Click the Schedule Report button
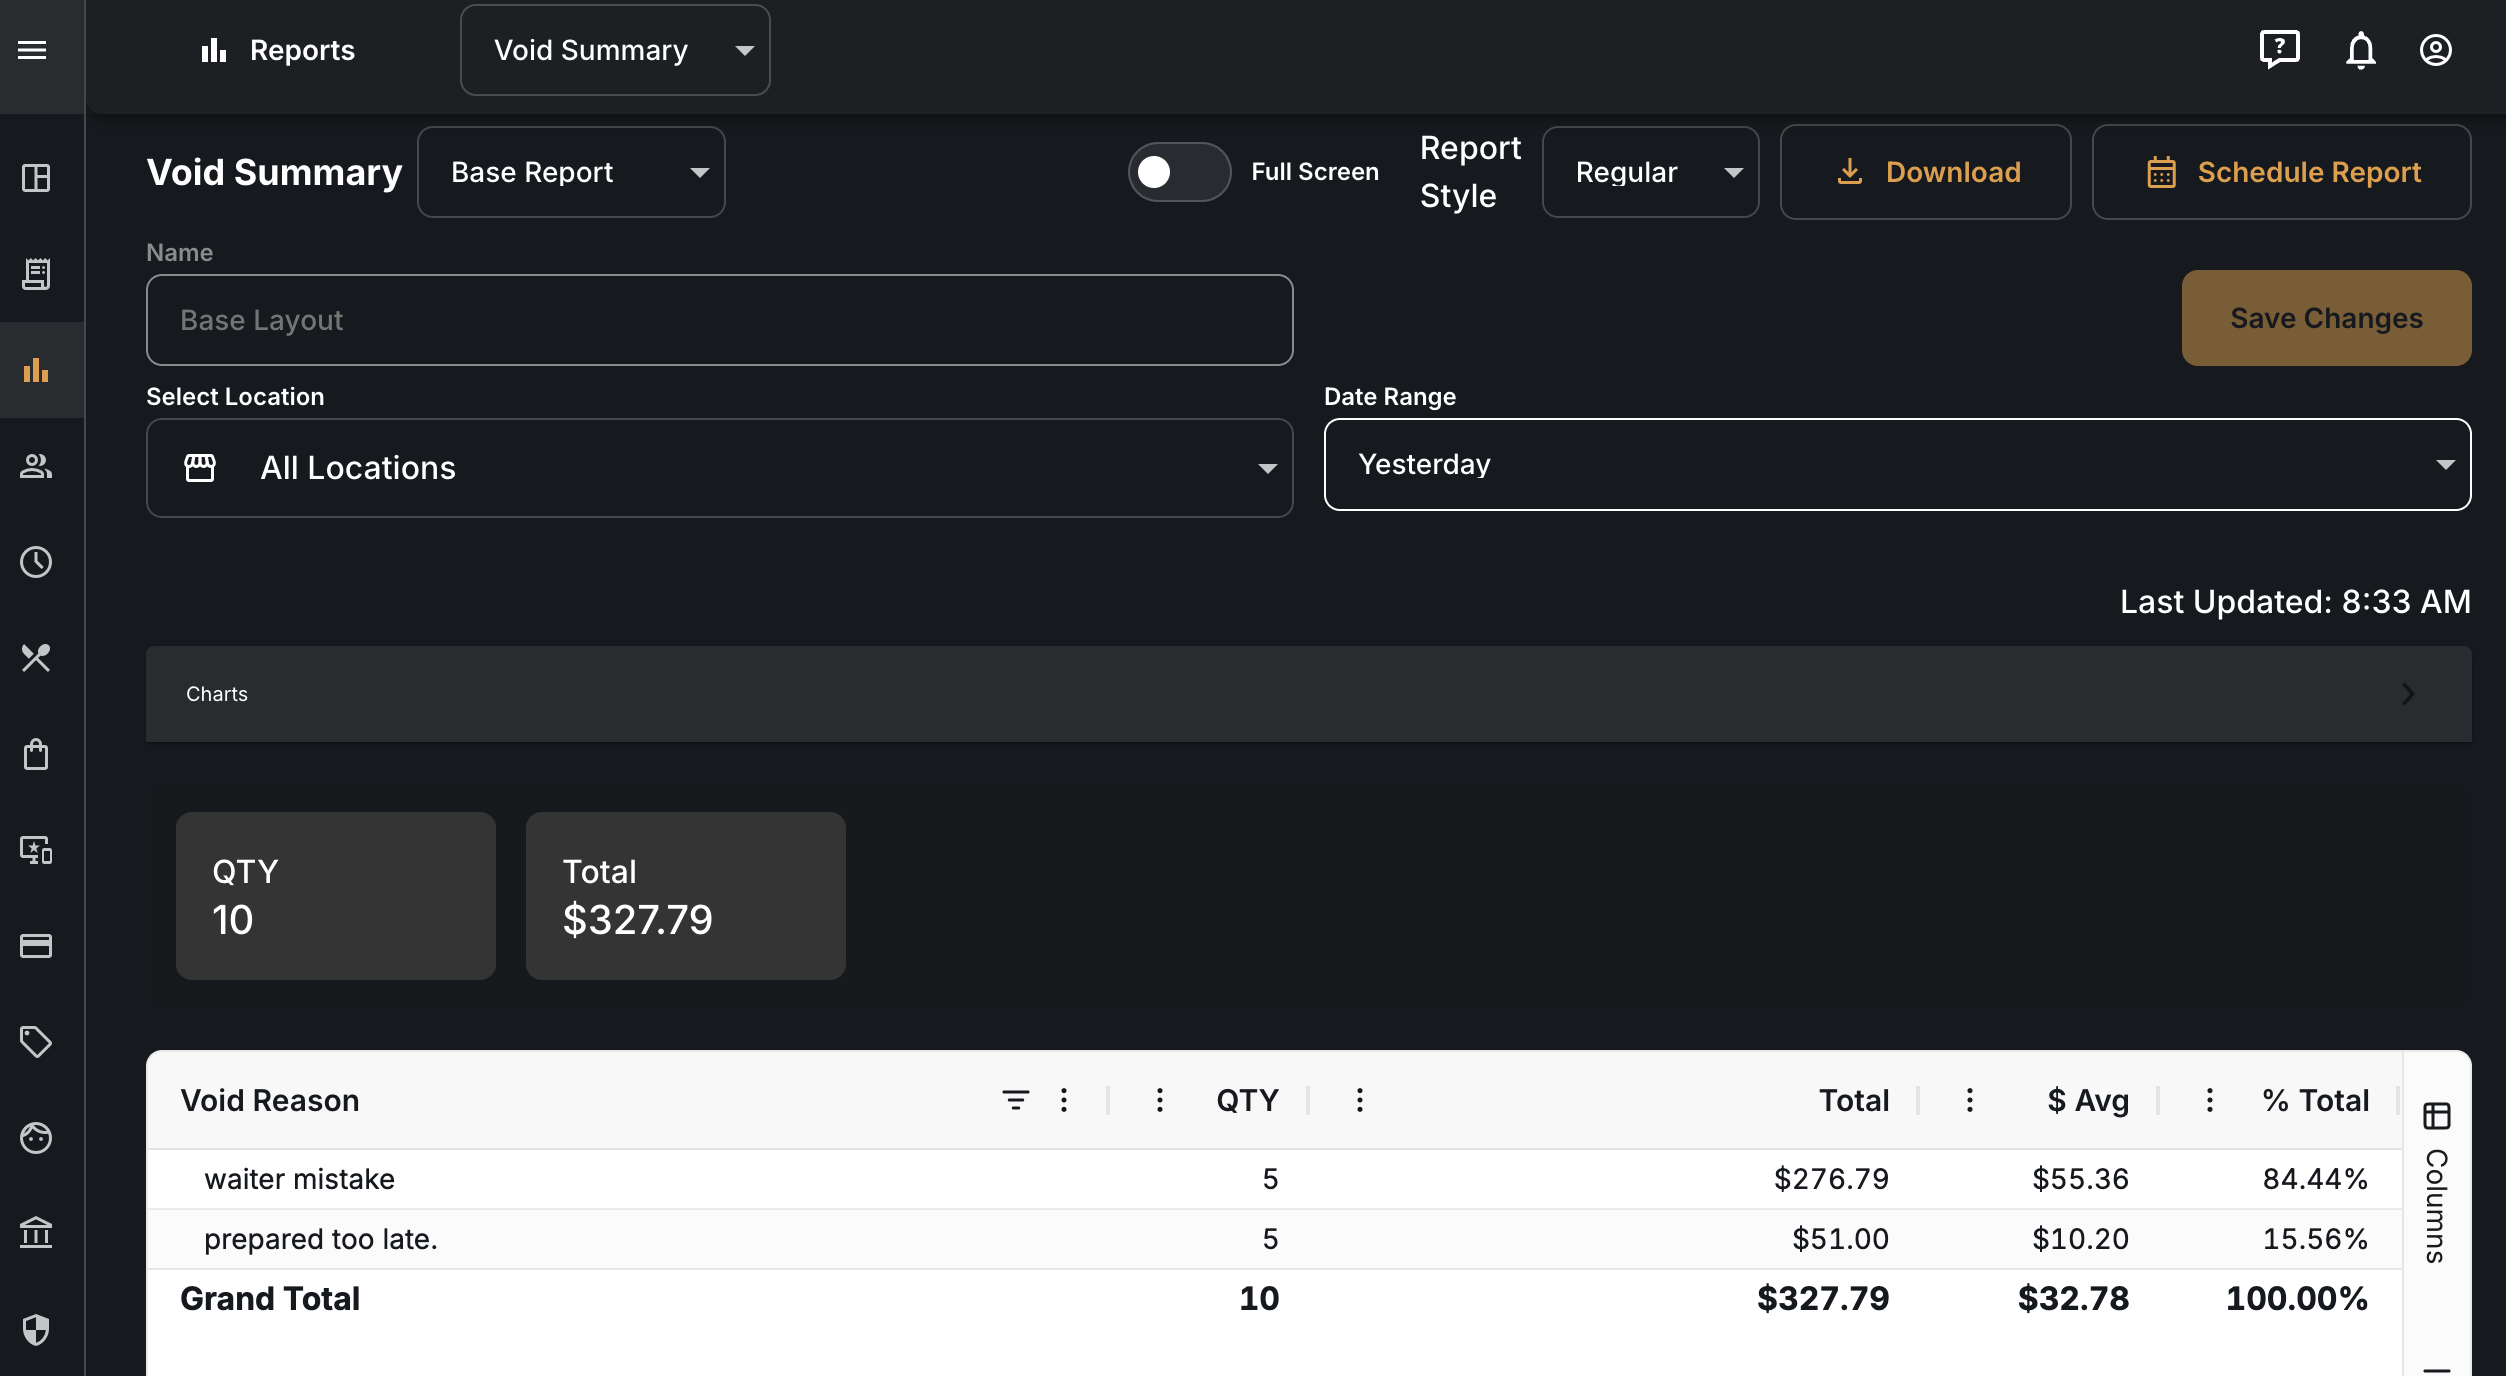Viewport: 2506px width, 1376px height. [2281, 172]
